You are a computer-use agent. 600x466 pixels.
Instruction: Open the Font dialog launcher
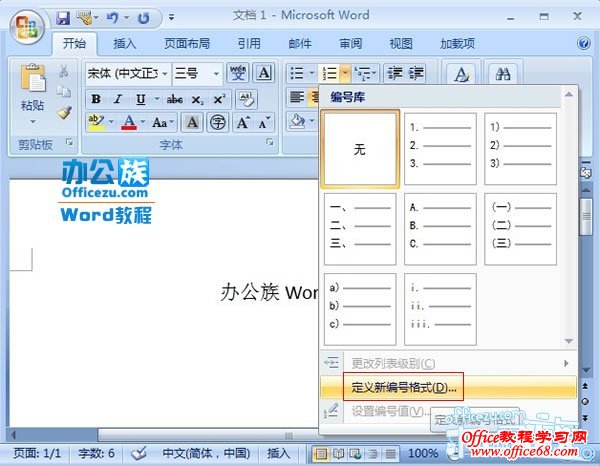(270, 143)
